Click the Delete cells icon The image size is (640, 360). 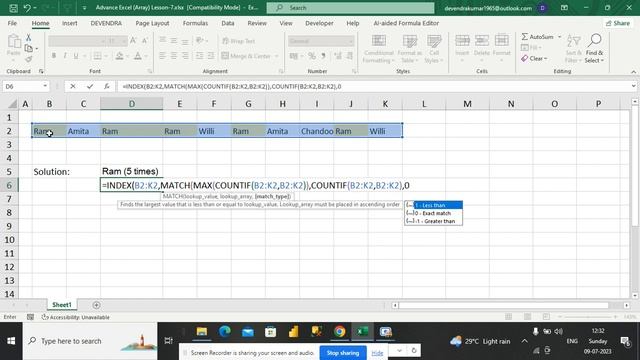(x=482, y=41)
